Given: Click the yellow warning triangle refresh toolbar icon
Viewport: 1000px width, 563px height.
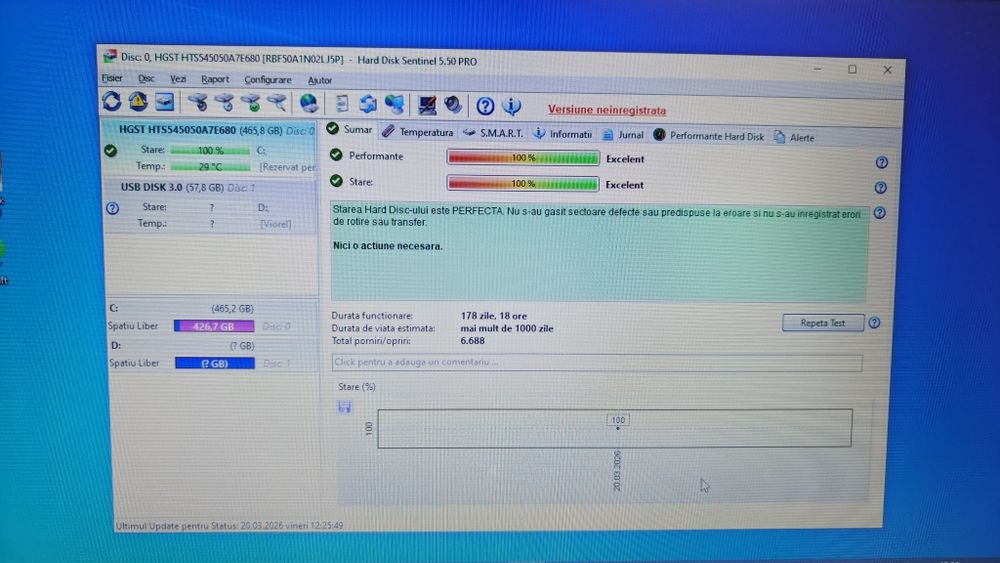Looking at the screenshot, I should pyautogui.click(x=138, y=101).
